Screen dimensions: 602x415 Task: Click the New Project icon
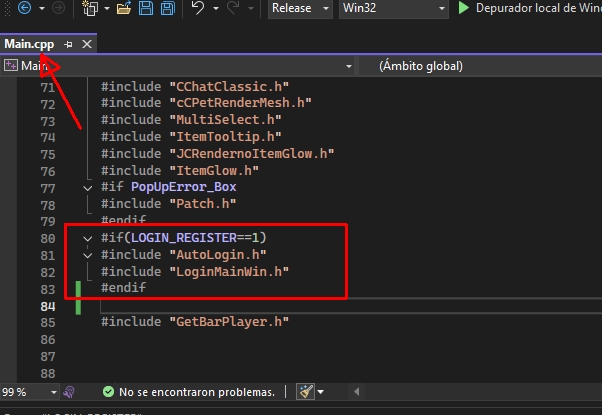pos(90,8)
